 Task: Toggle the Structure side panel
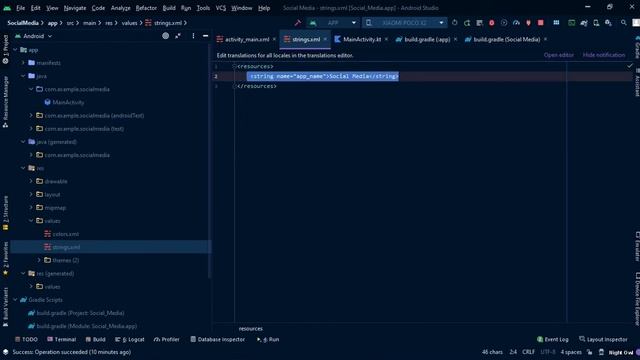[x=5, y=213]
